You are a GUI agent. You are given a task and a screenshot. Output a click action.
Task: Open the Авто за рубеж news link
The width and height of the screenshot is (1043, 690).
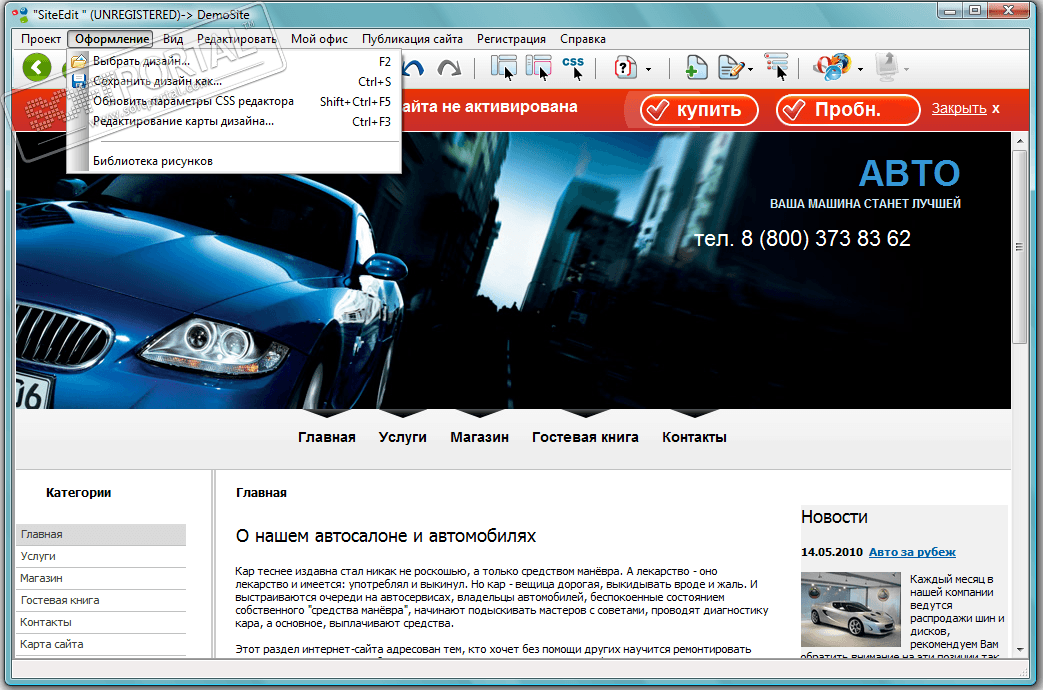click(x=912, y=552)
